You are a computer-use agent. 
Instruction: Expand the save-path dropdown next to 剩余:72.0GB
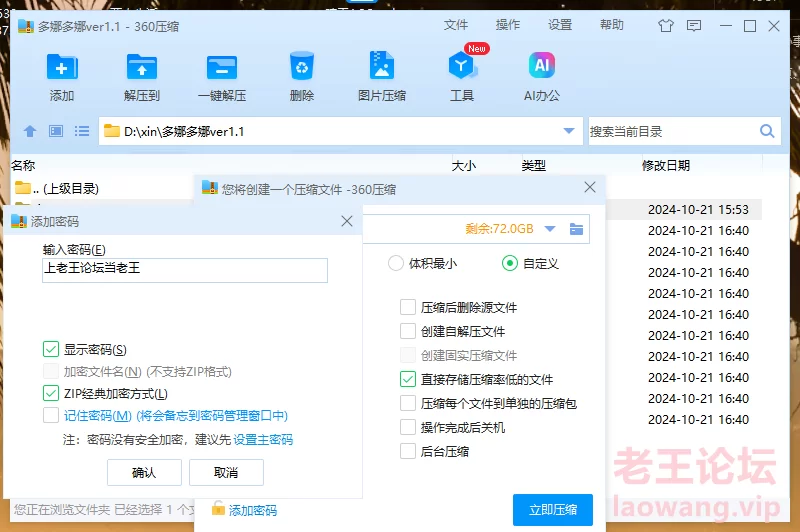550,229
